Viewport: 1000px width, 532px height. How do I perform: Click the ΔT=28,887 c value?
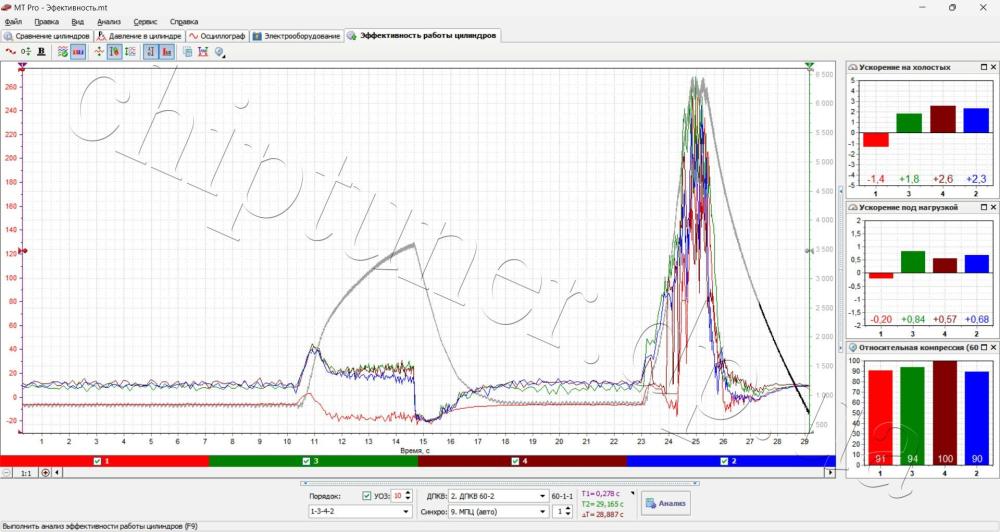click(602, 514)
